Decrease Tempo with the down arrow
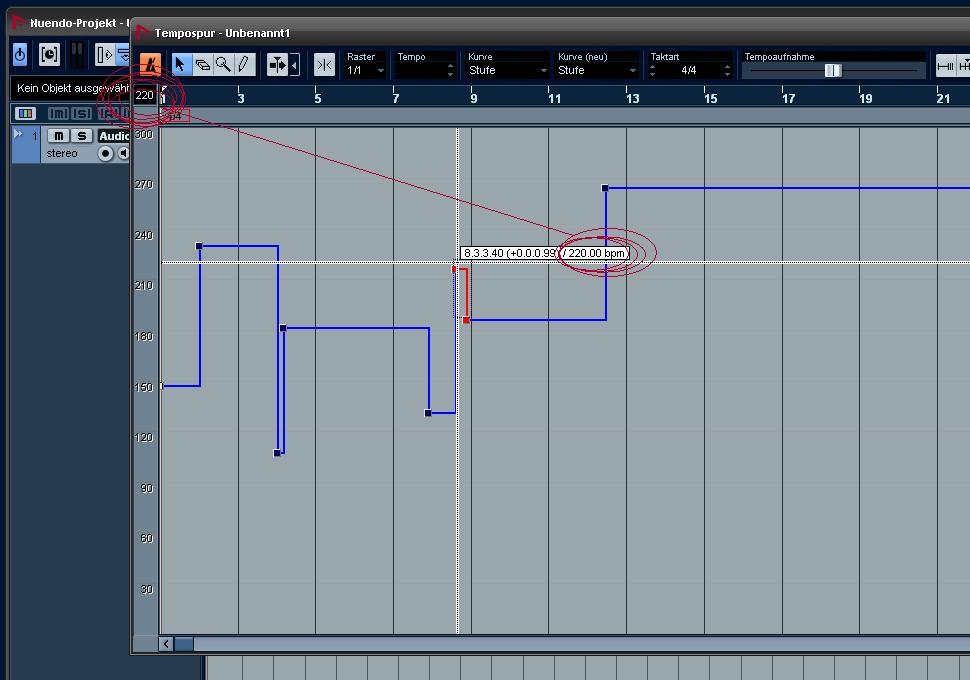The image size is (970, 680). [450, 74]
